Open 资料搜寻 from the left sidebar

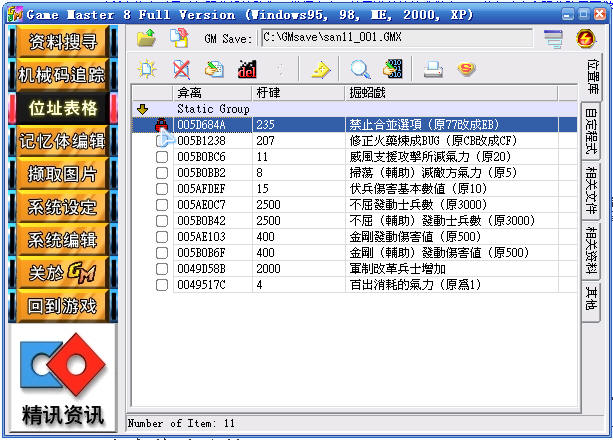point(63,41)
